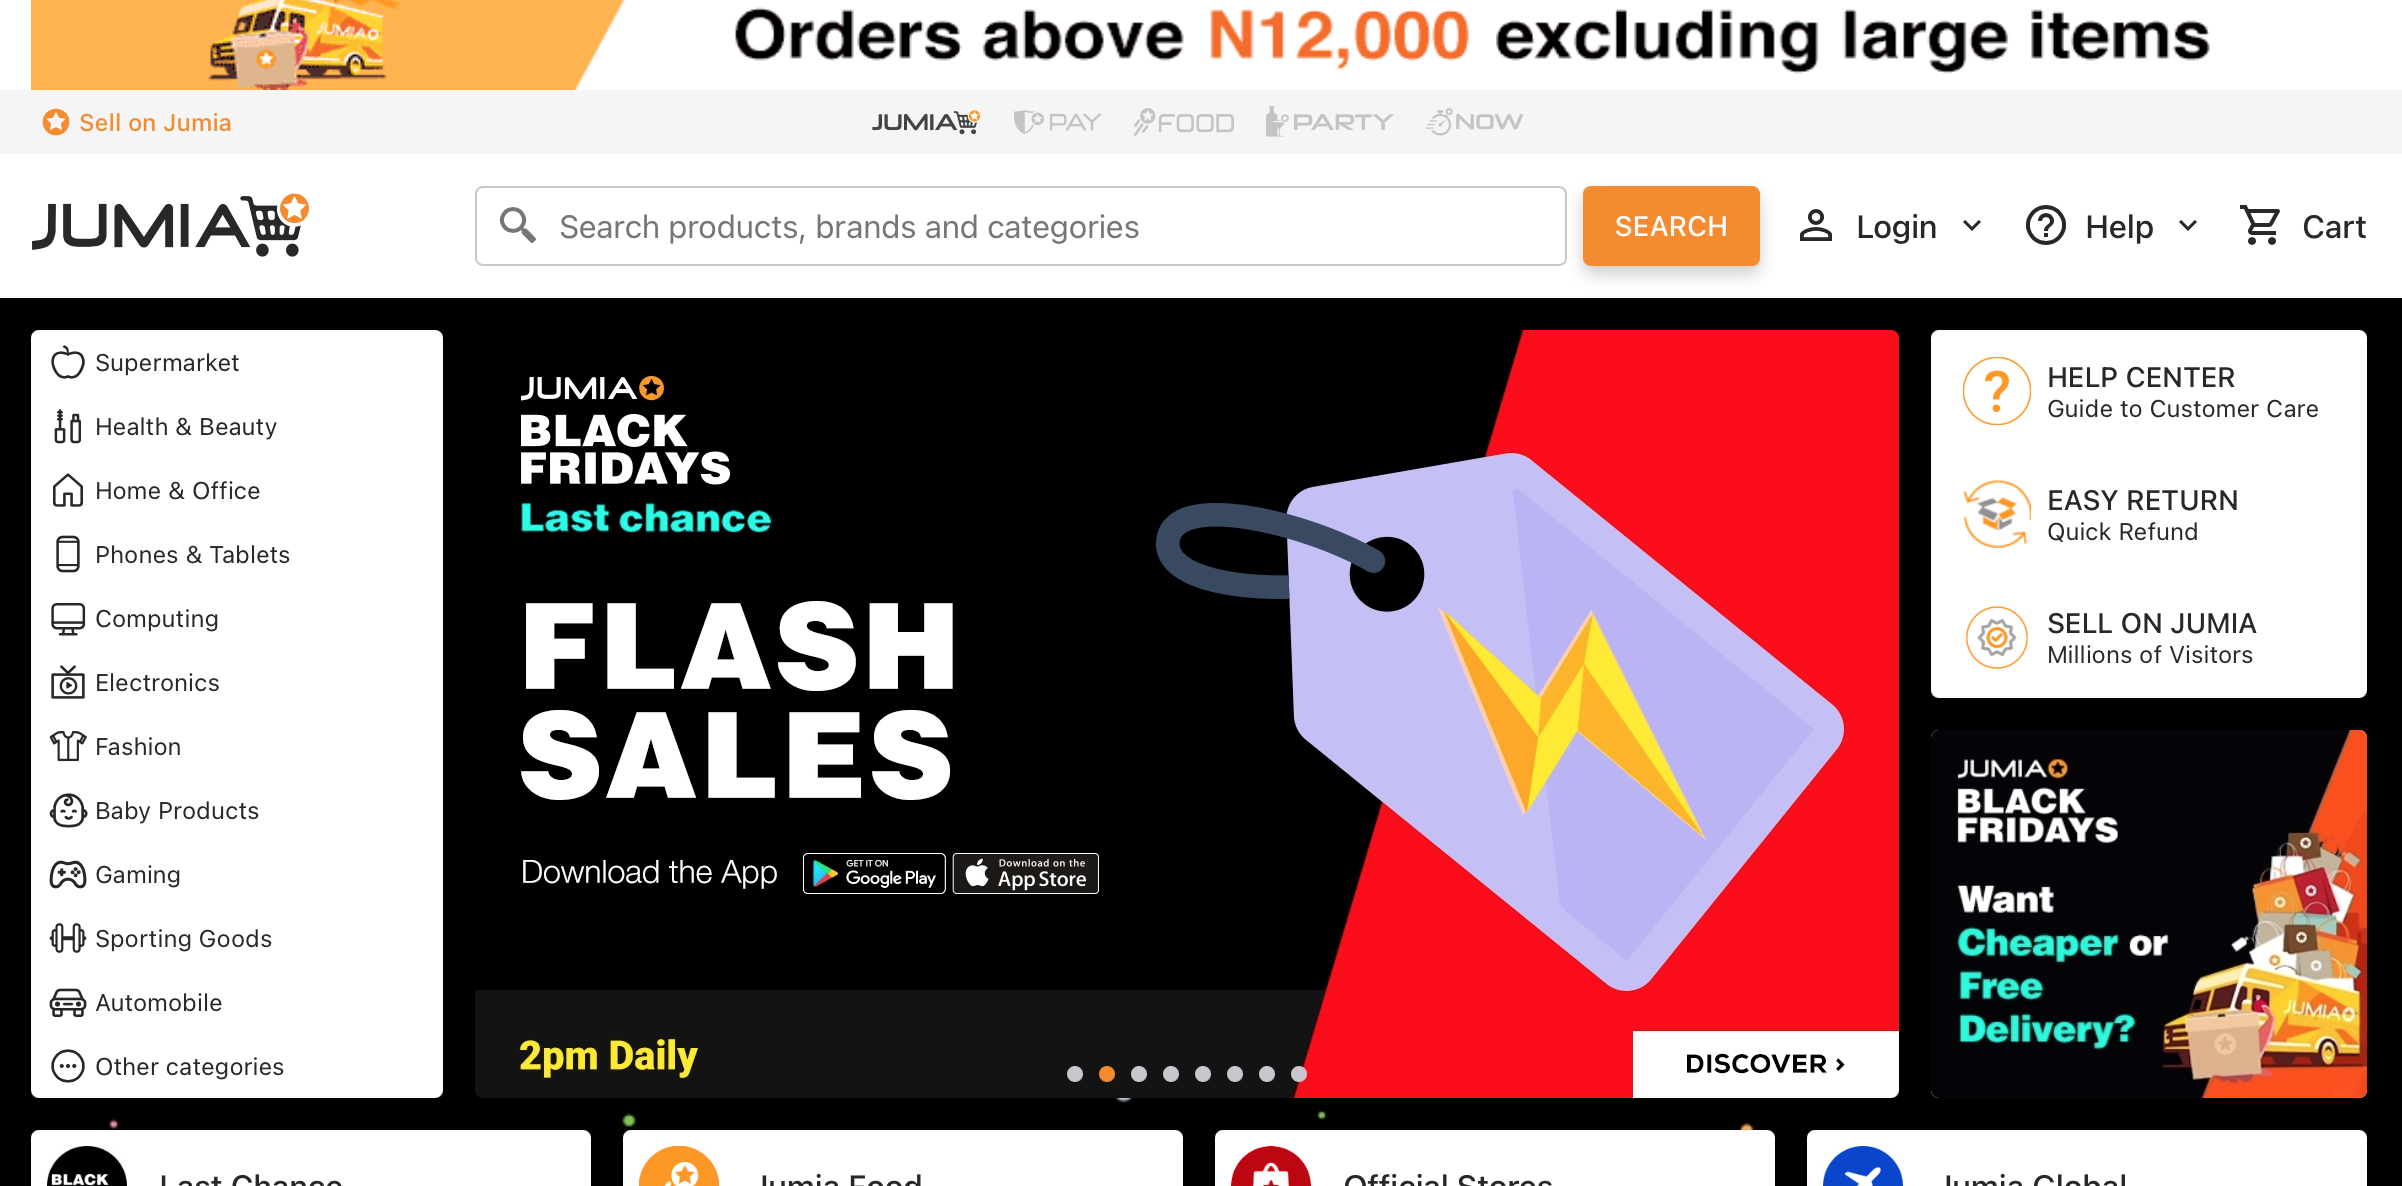Click the orange SEARCH button
This screenshot has height=1186, width=2402.
pos(1671,226)
